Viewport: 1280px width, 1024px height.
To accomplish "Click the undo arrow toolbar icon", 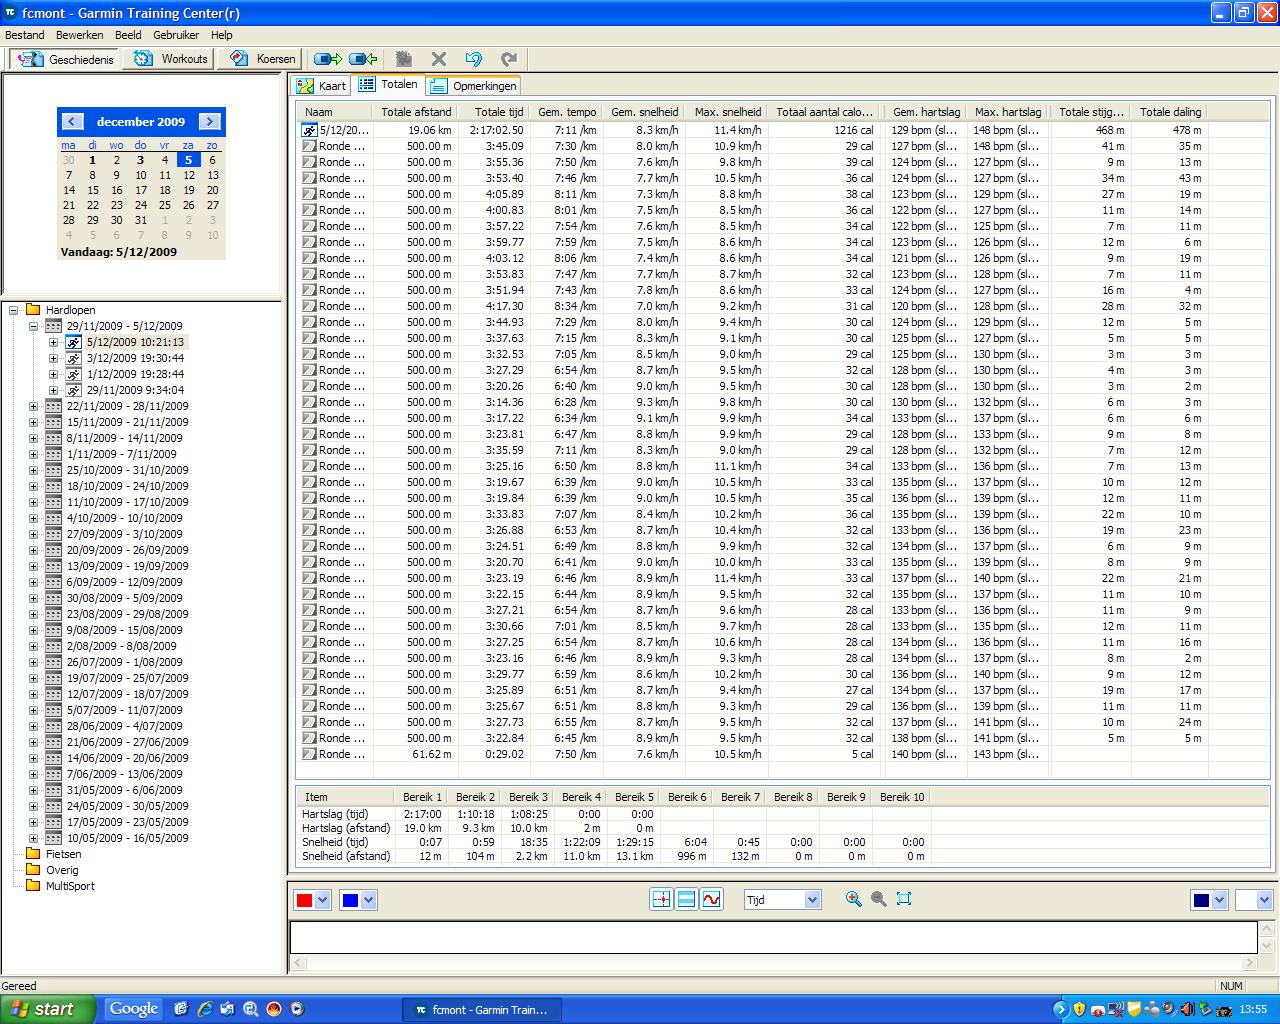I will 474,59.
